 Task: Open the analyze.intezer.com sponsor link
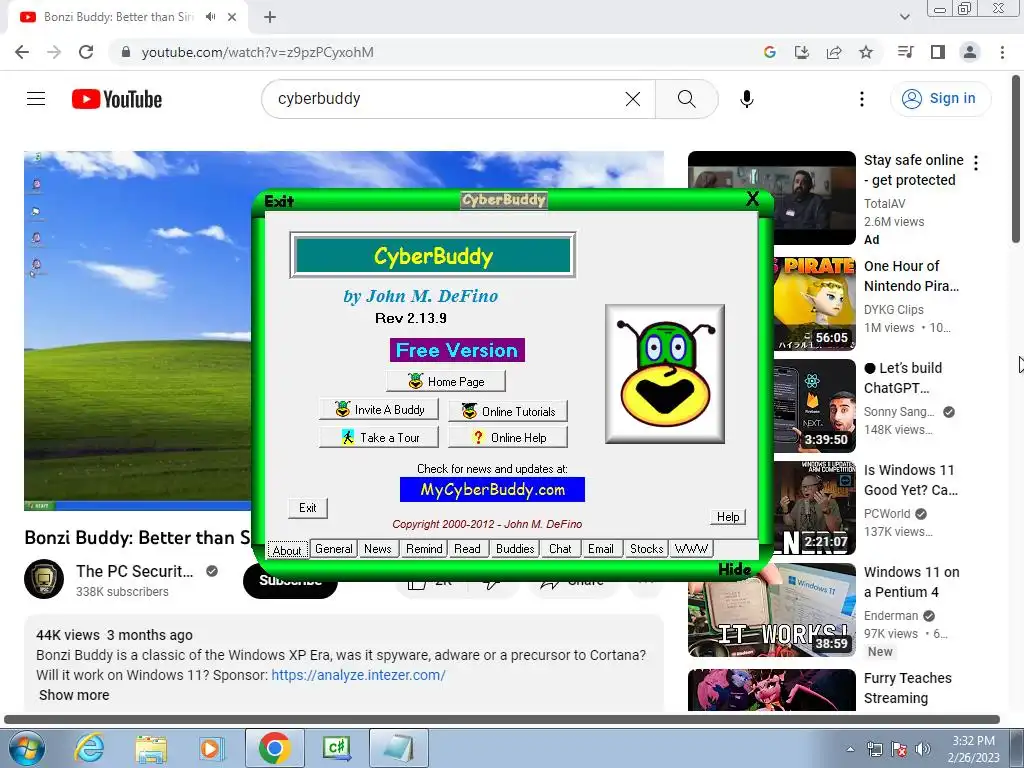[x=359, y=675]
